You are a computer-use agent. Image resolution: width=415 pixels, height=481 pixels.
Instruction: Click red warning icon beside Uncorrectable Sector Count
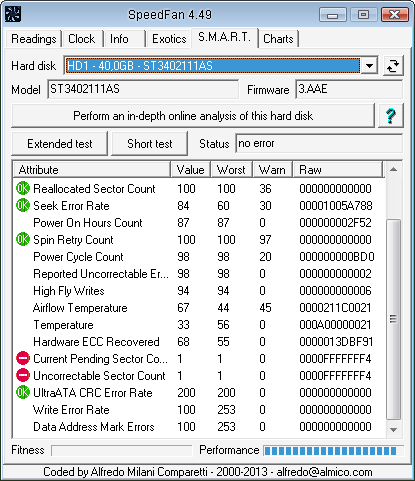[23, 375]
